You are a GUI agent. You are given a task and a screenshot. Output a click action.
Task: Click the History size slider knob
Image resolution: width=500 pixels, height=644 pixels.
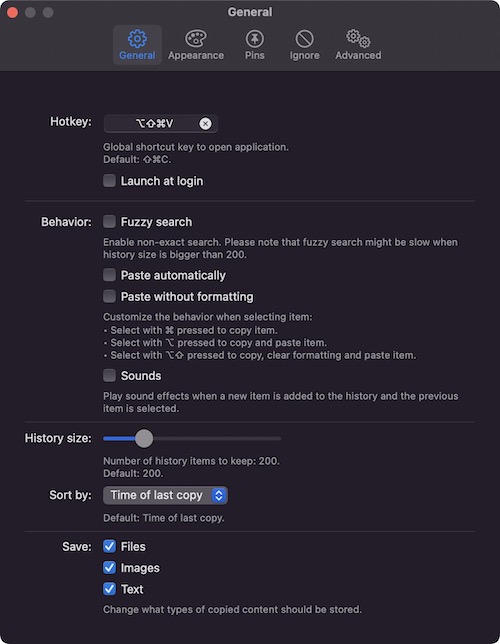(x=144, y=439)
